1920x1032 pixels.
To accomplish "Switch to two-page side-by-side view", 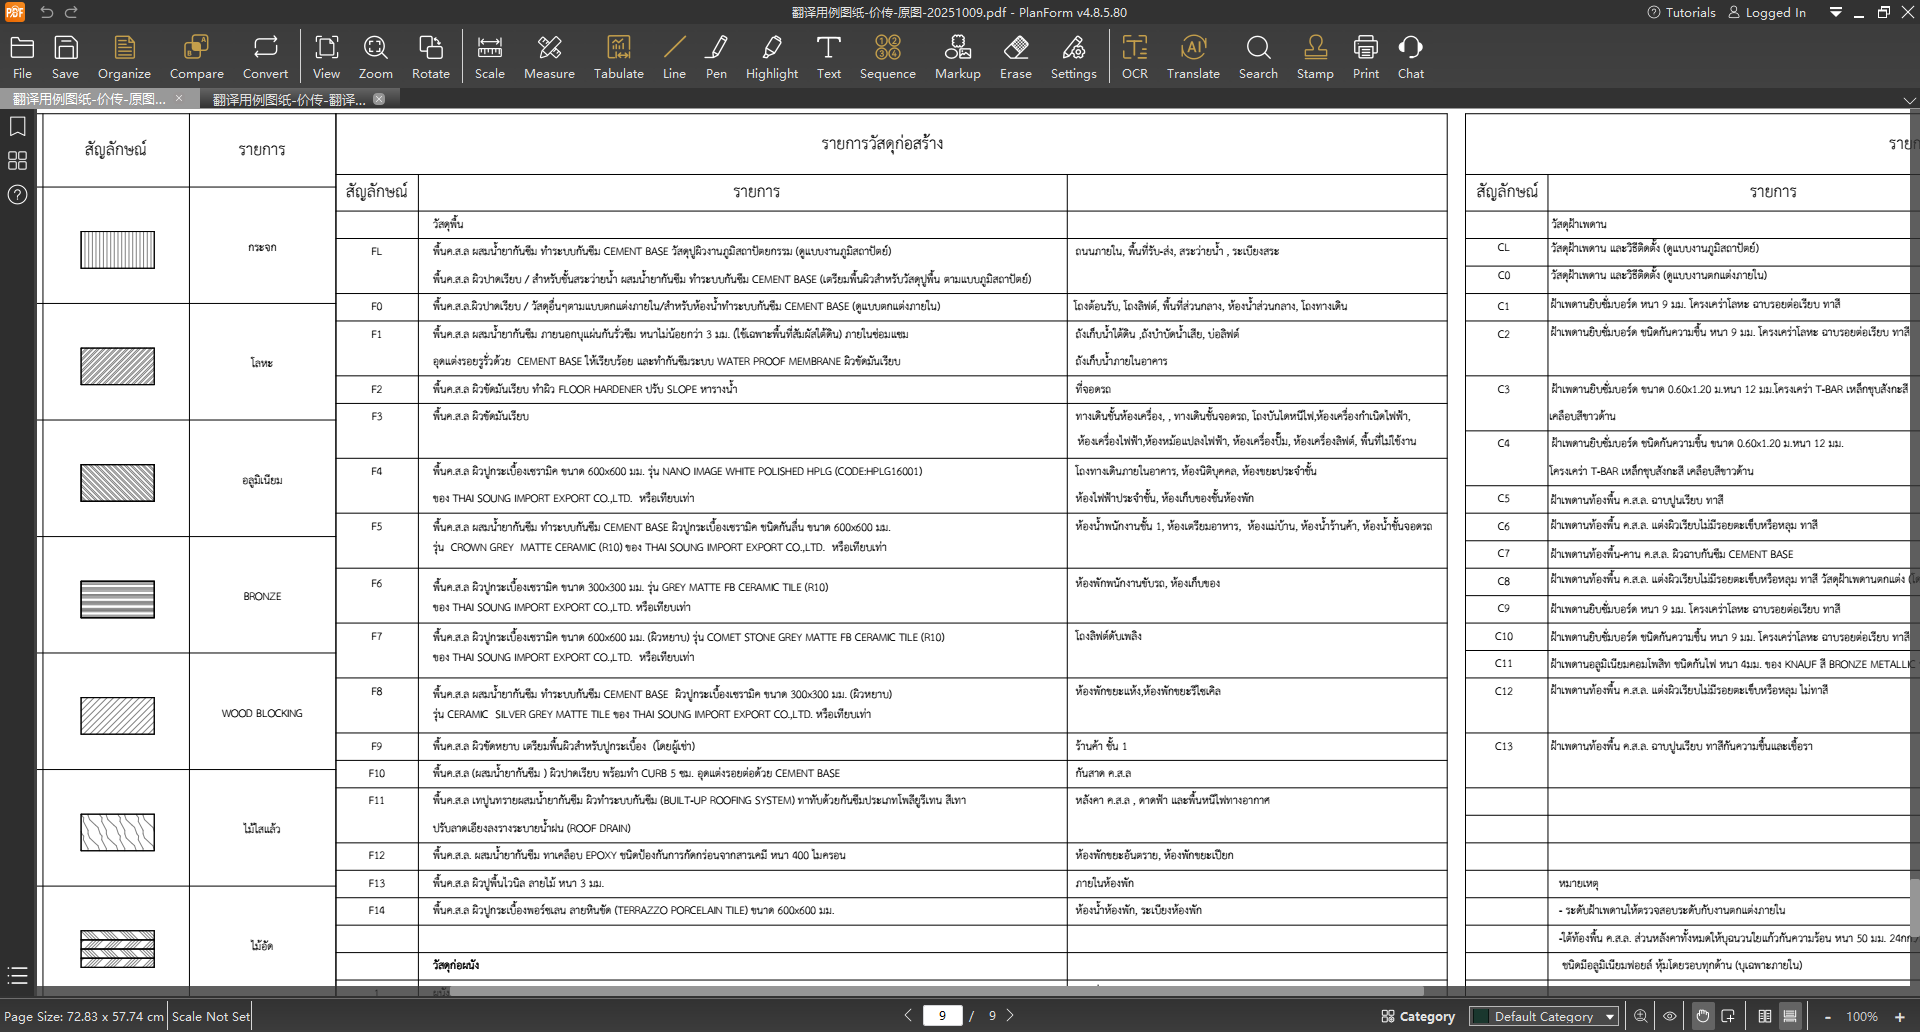I will pyautogui.click(x=1765, y=1016).
